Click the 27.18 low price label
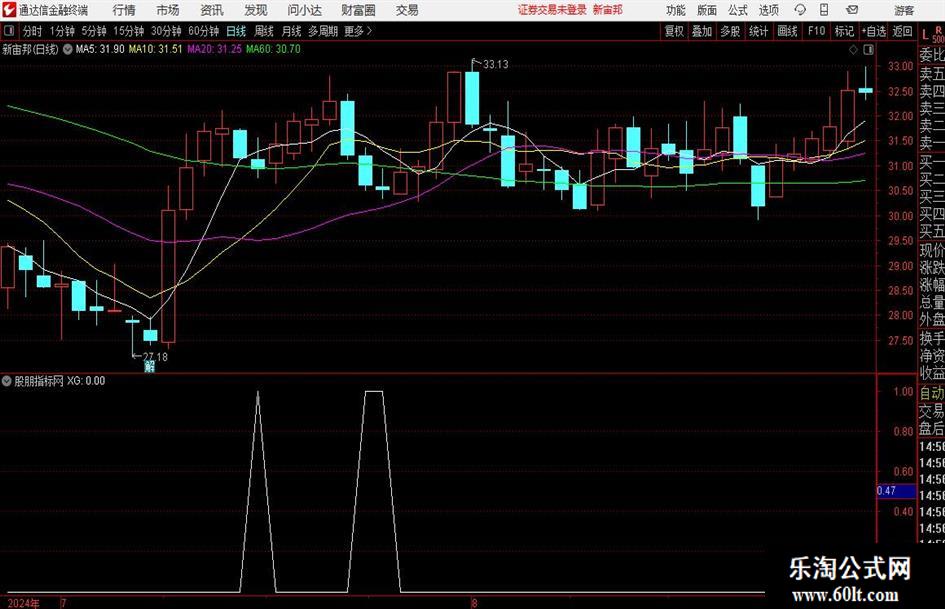Viewport: 945px width, 609px height. tap(155, 357)
